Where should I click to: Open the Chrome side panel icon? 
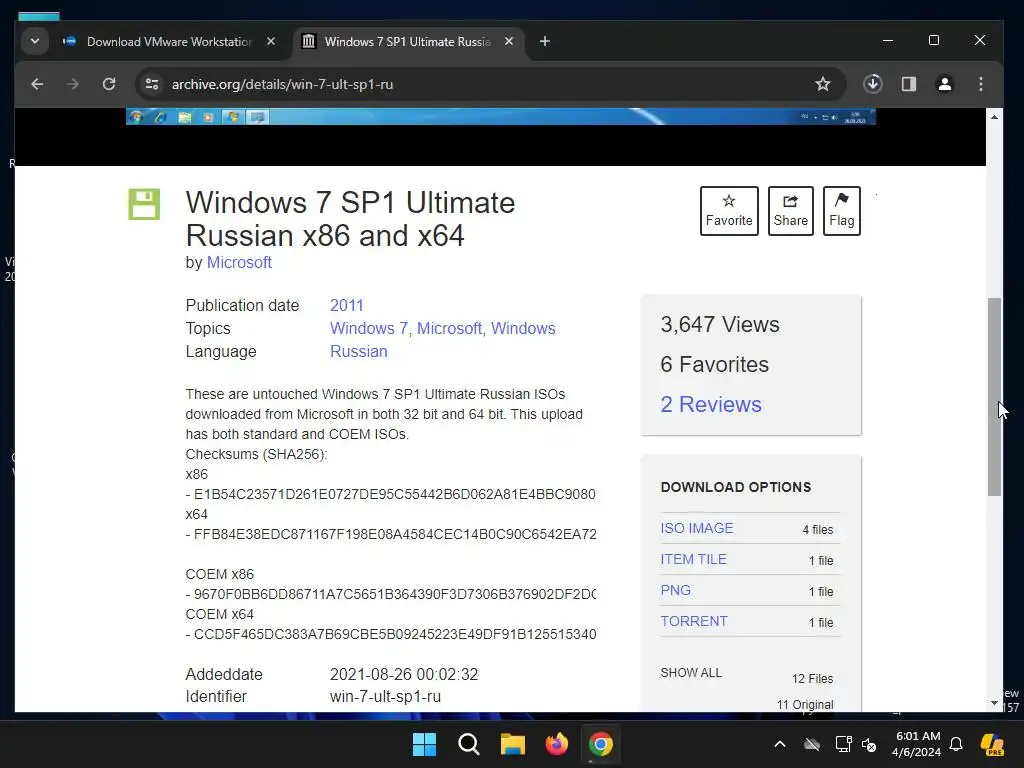(x=909, y=84)
